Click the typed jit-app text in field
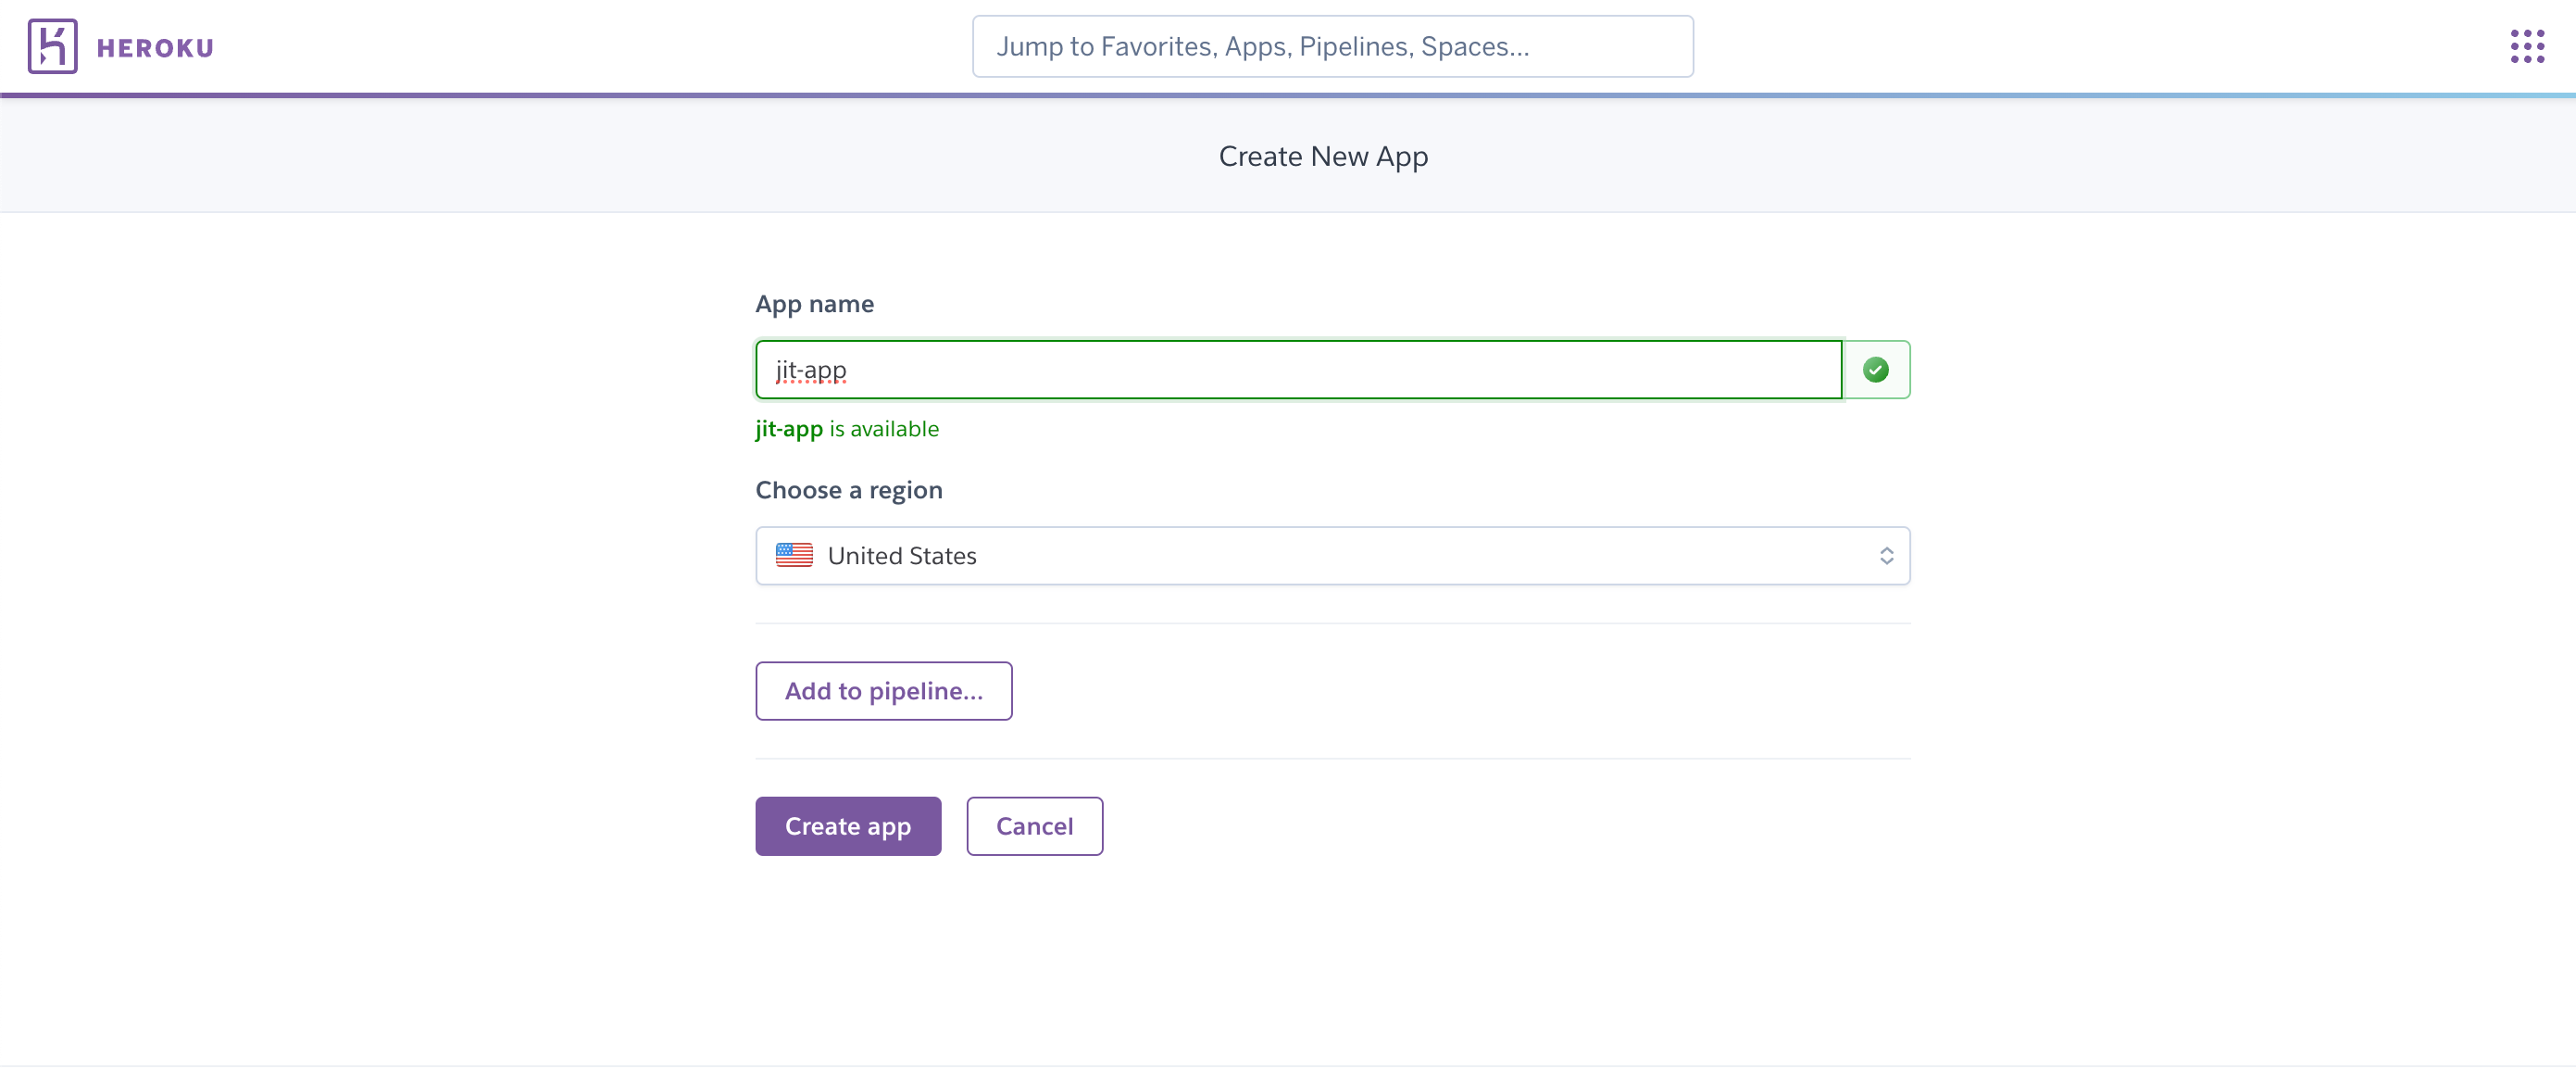 pos(810,370)
